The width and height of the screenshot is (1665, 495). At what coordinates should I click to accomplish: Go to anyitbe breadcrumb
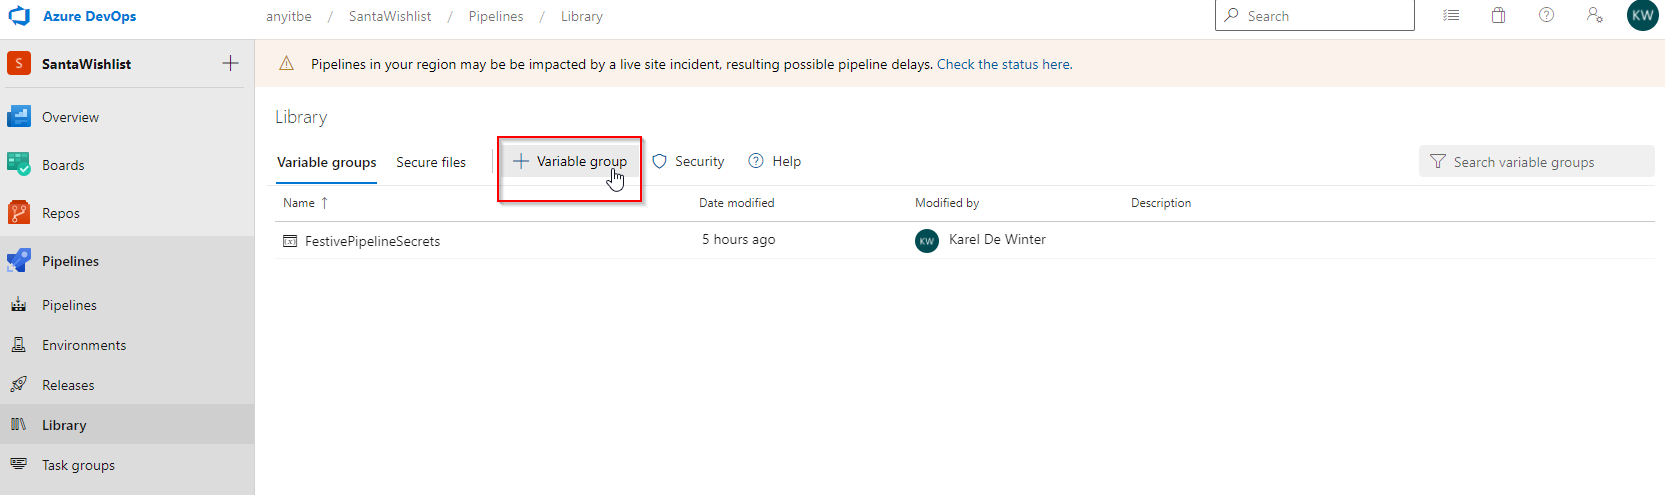(x=289, y=16)
